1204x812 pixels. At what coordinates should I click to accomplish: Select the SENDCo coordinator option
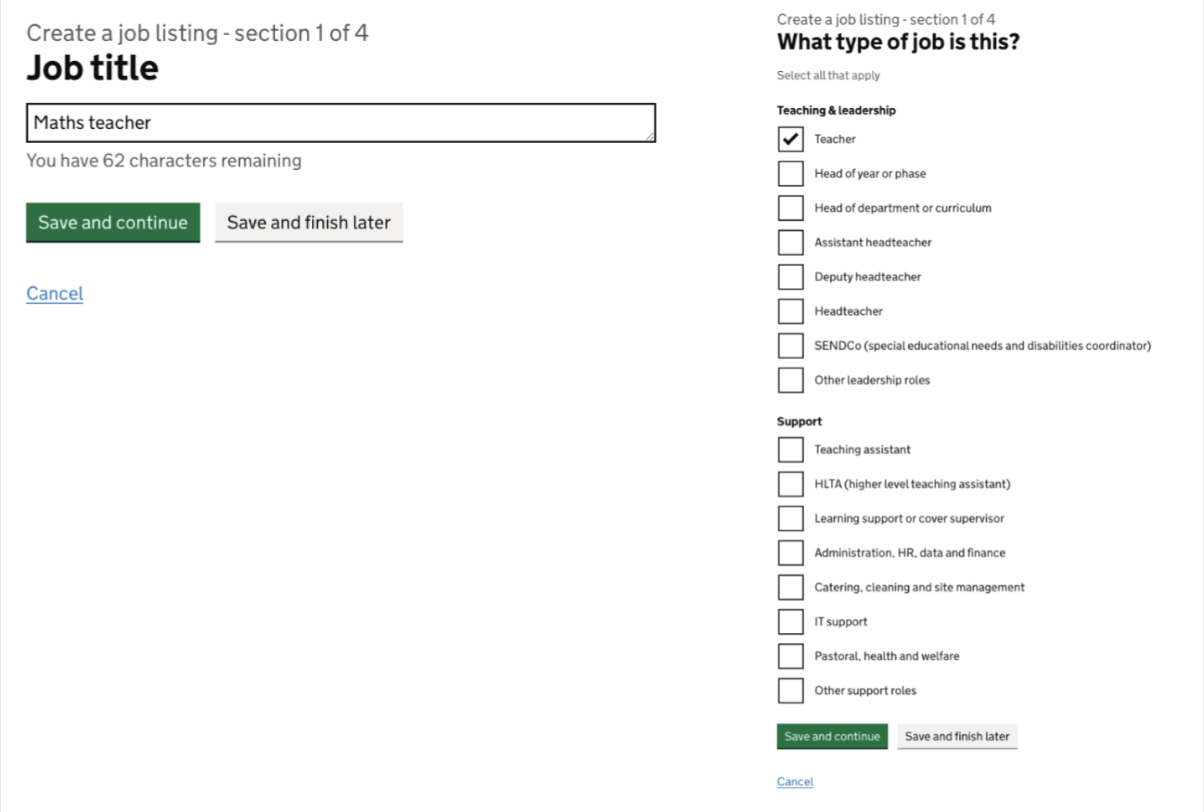(790, 345)
